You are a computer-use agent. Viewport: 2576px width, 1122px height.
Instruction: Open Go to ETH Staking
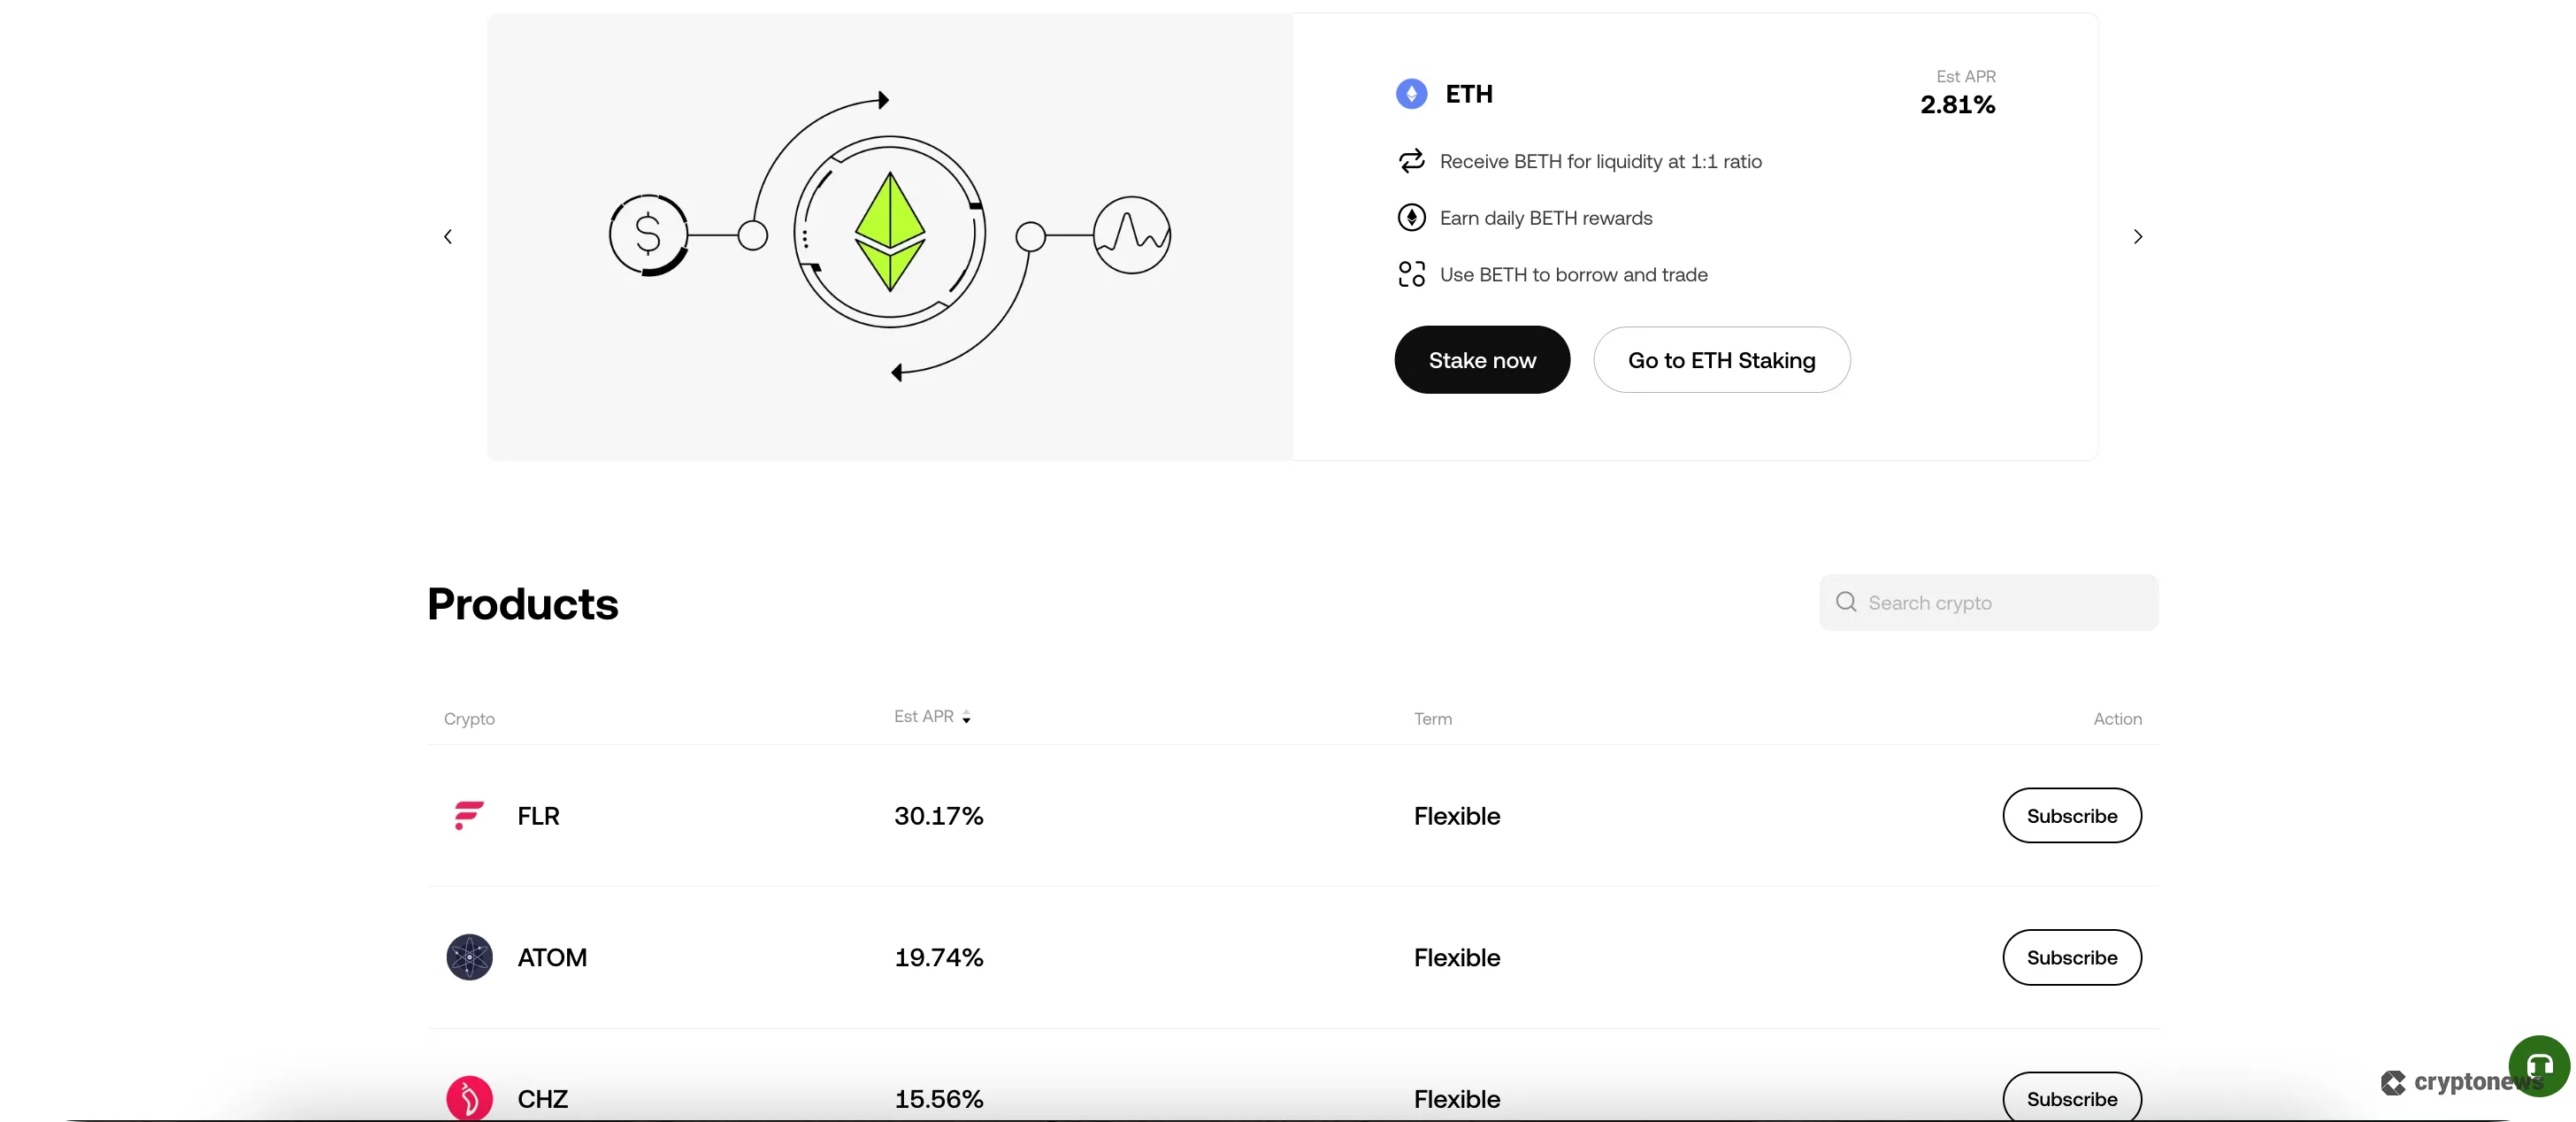pos(1721,360)
